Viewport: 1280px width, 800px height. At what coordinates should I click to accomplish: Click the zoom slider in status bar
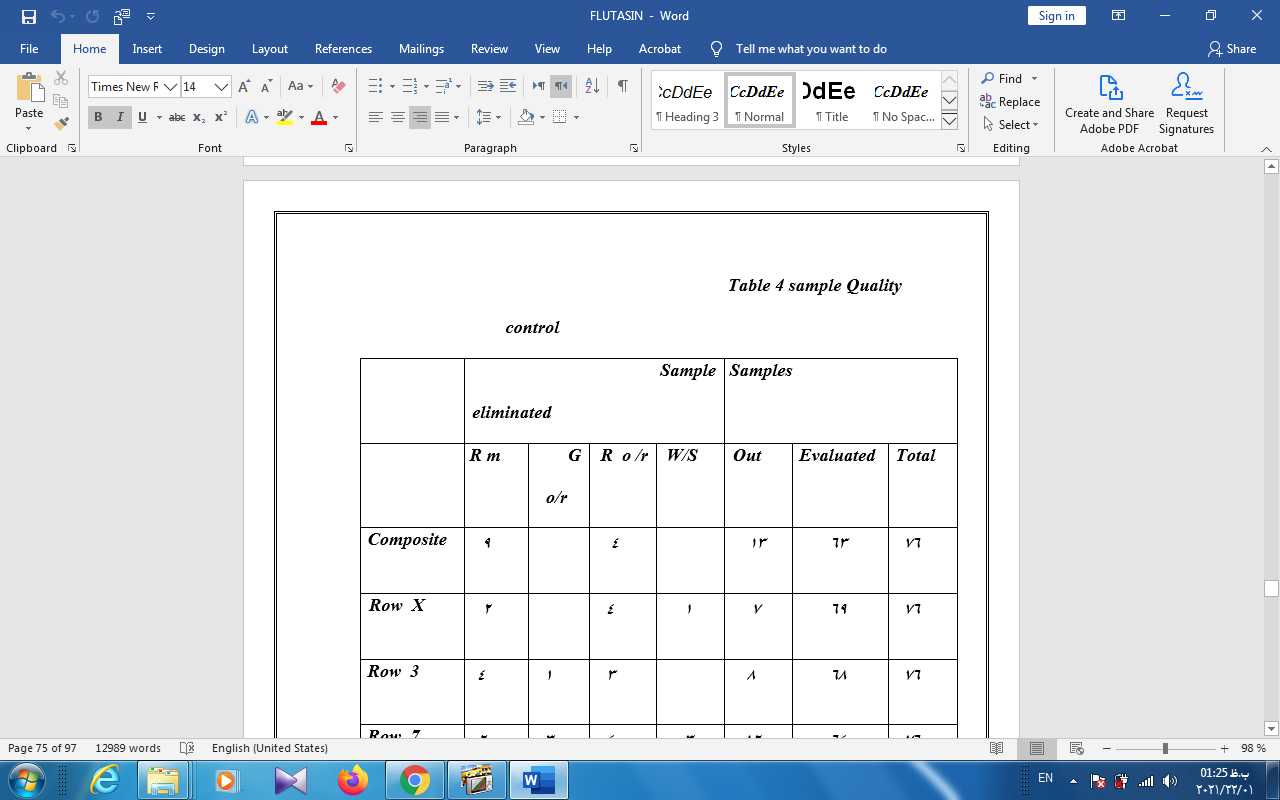[x=1165, y=749]
